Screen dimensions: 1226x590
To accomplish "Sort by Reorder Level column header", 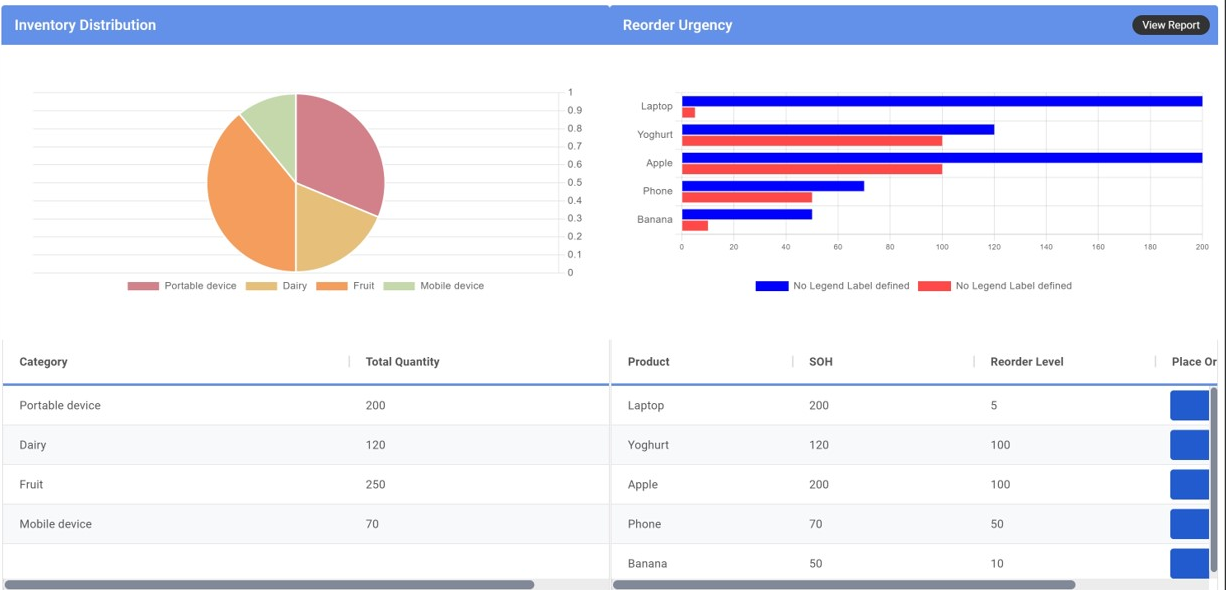I will (1027, 362).
